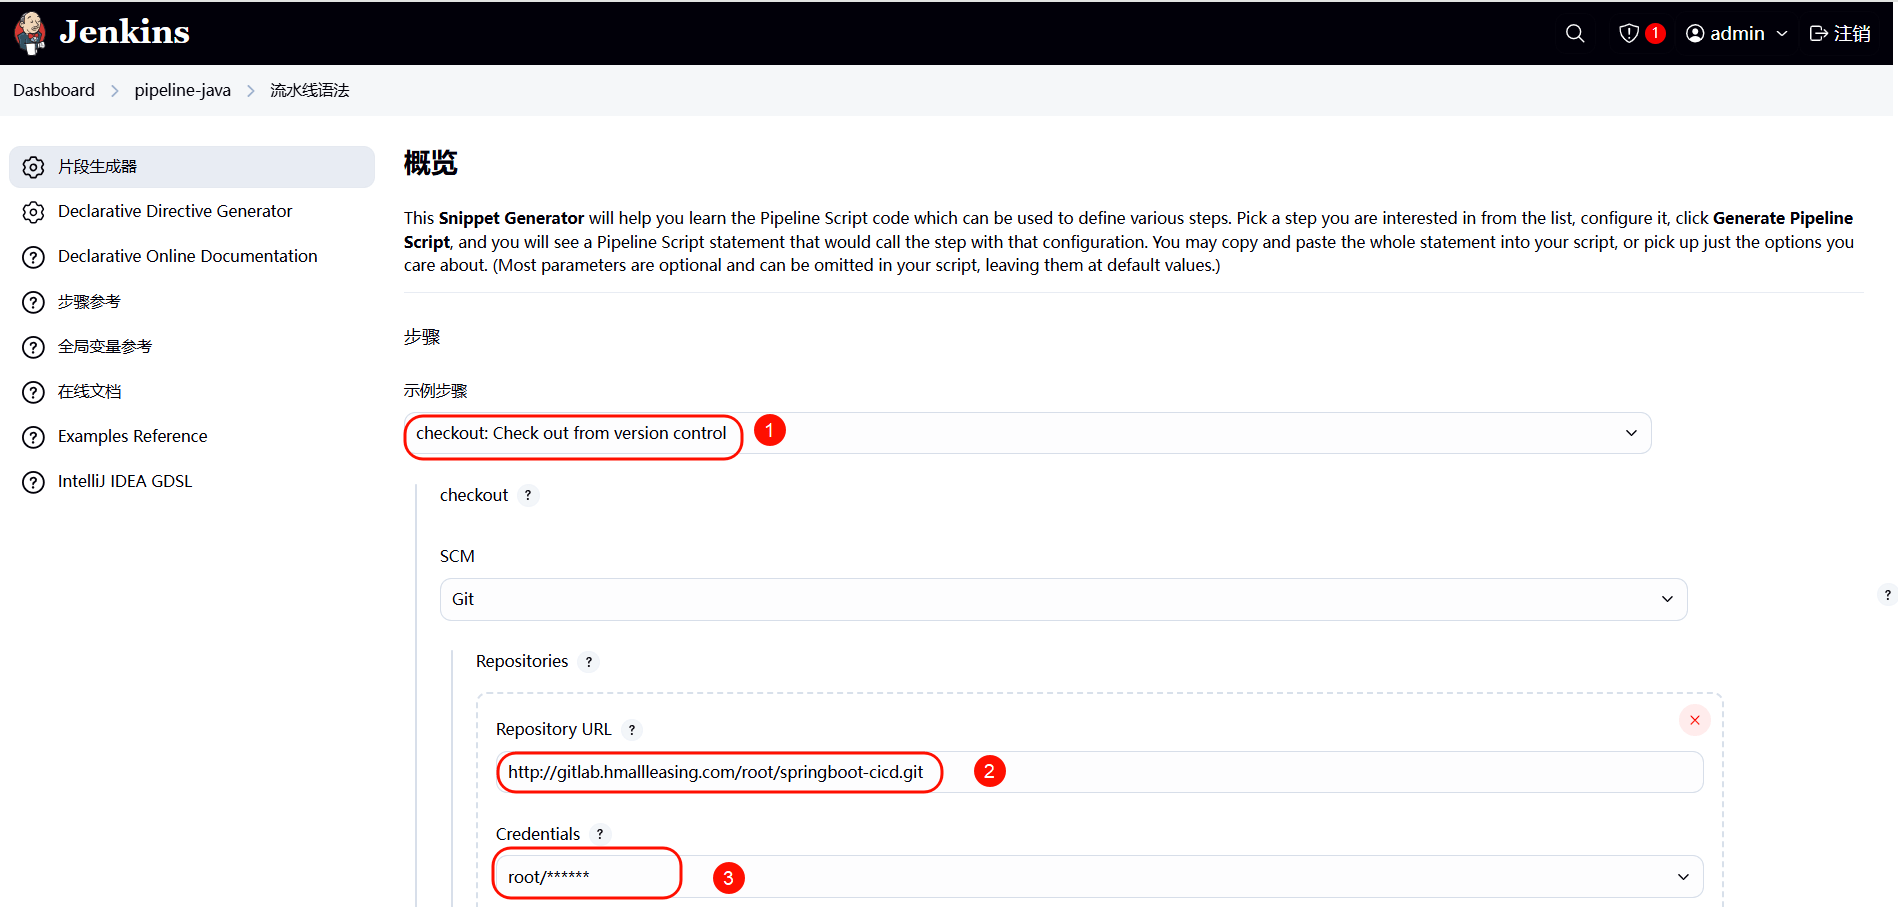Screen dimensions: 1898x907
Task: Select the 片段生成器 sidebar item
Action: coord(97,166)
